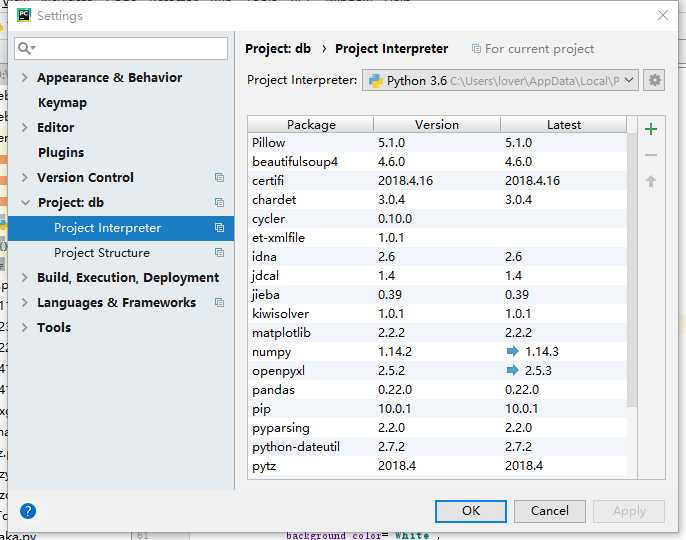The height and width of the screenshot is (540, 686).
Task: Select Plugins in settings tree
Action: (61, 152)
